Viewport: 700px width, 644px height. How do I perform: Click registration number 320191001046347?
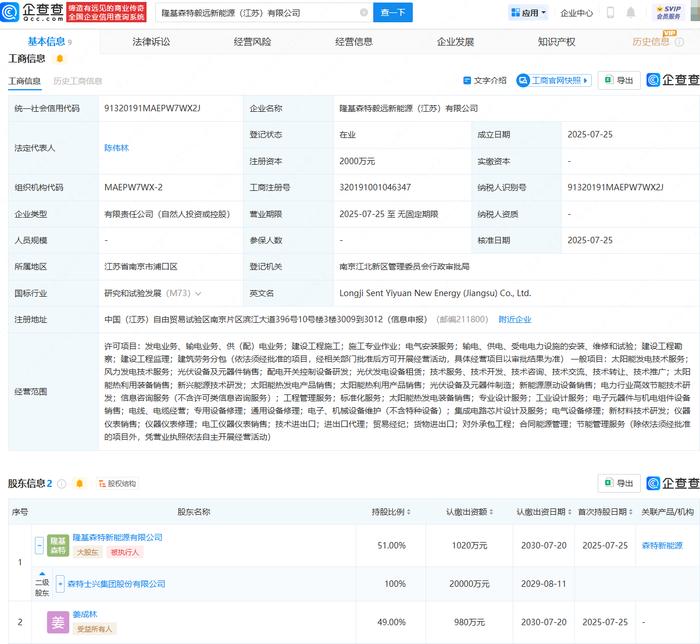click(x=375, y=187)
